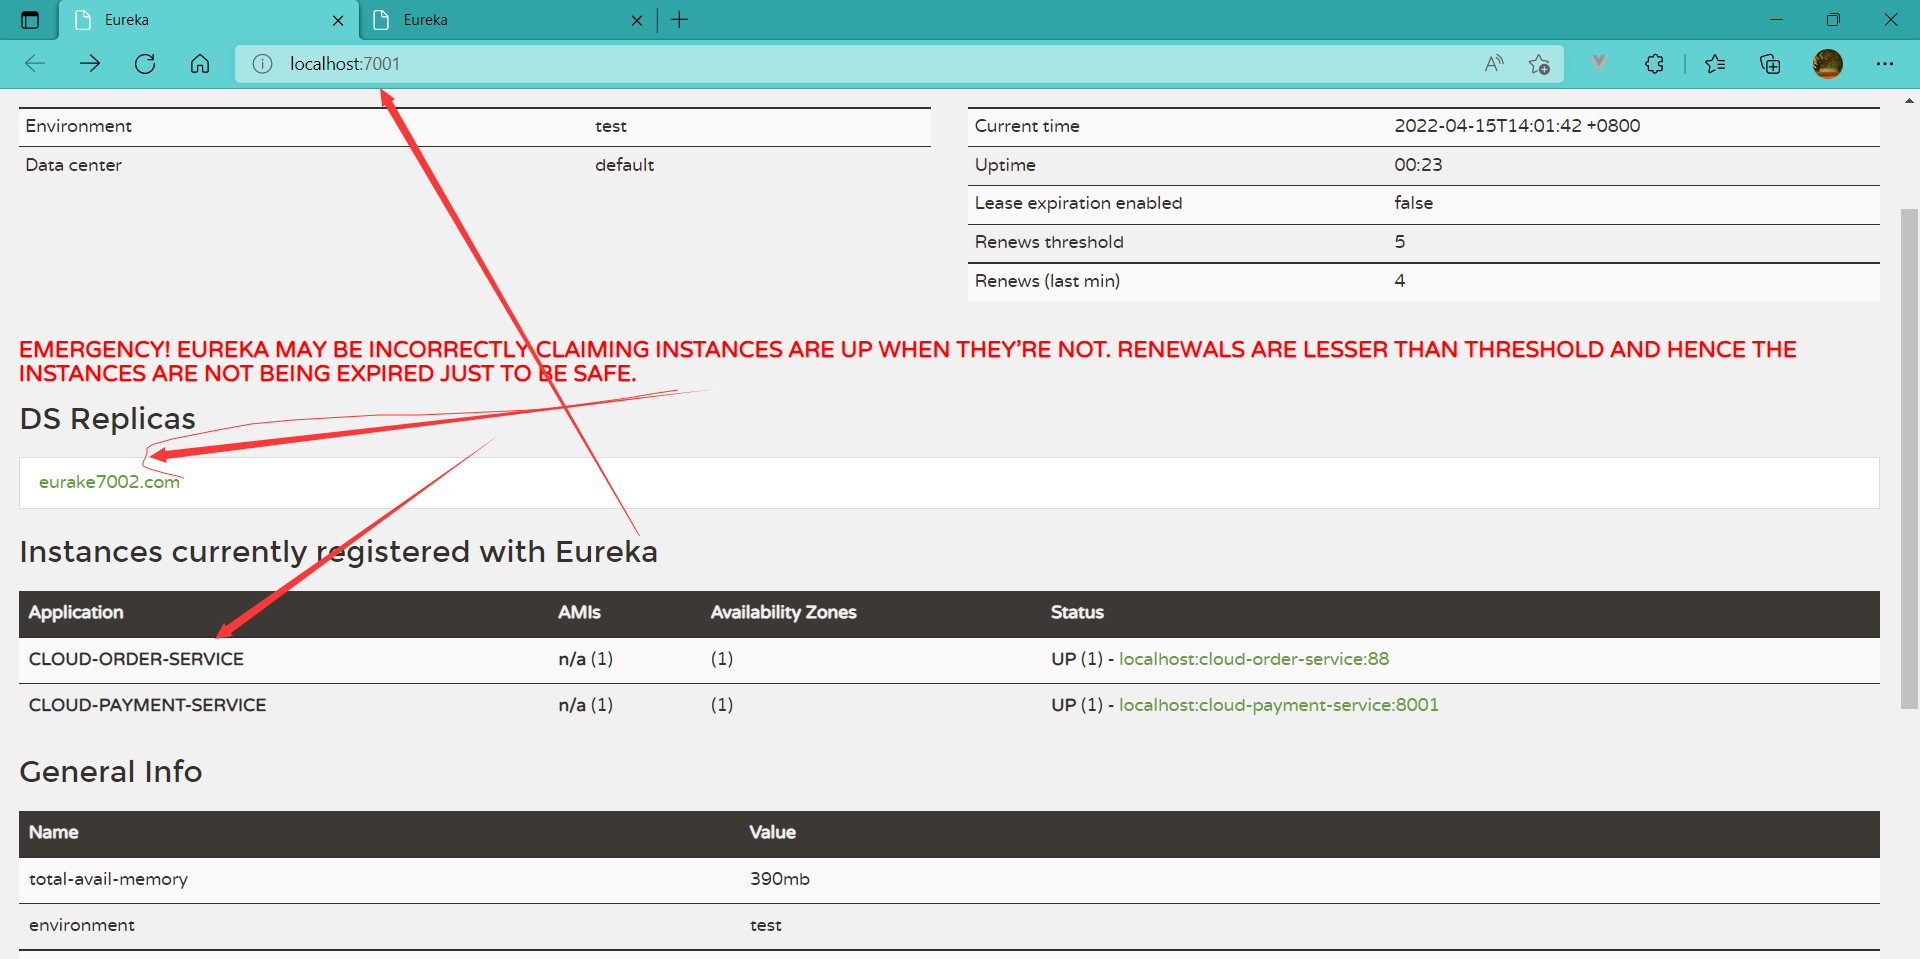This screenshot has width=1920, height=959.
Task: Open the Collections icon
Action: pos(1770,64)
